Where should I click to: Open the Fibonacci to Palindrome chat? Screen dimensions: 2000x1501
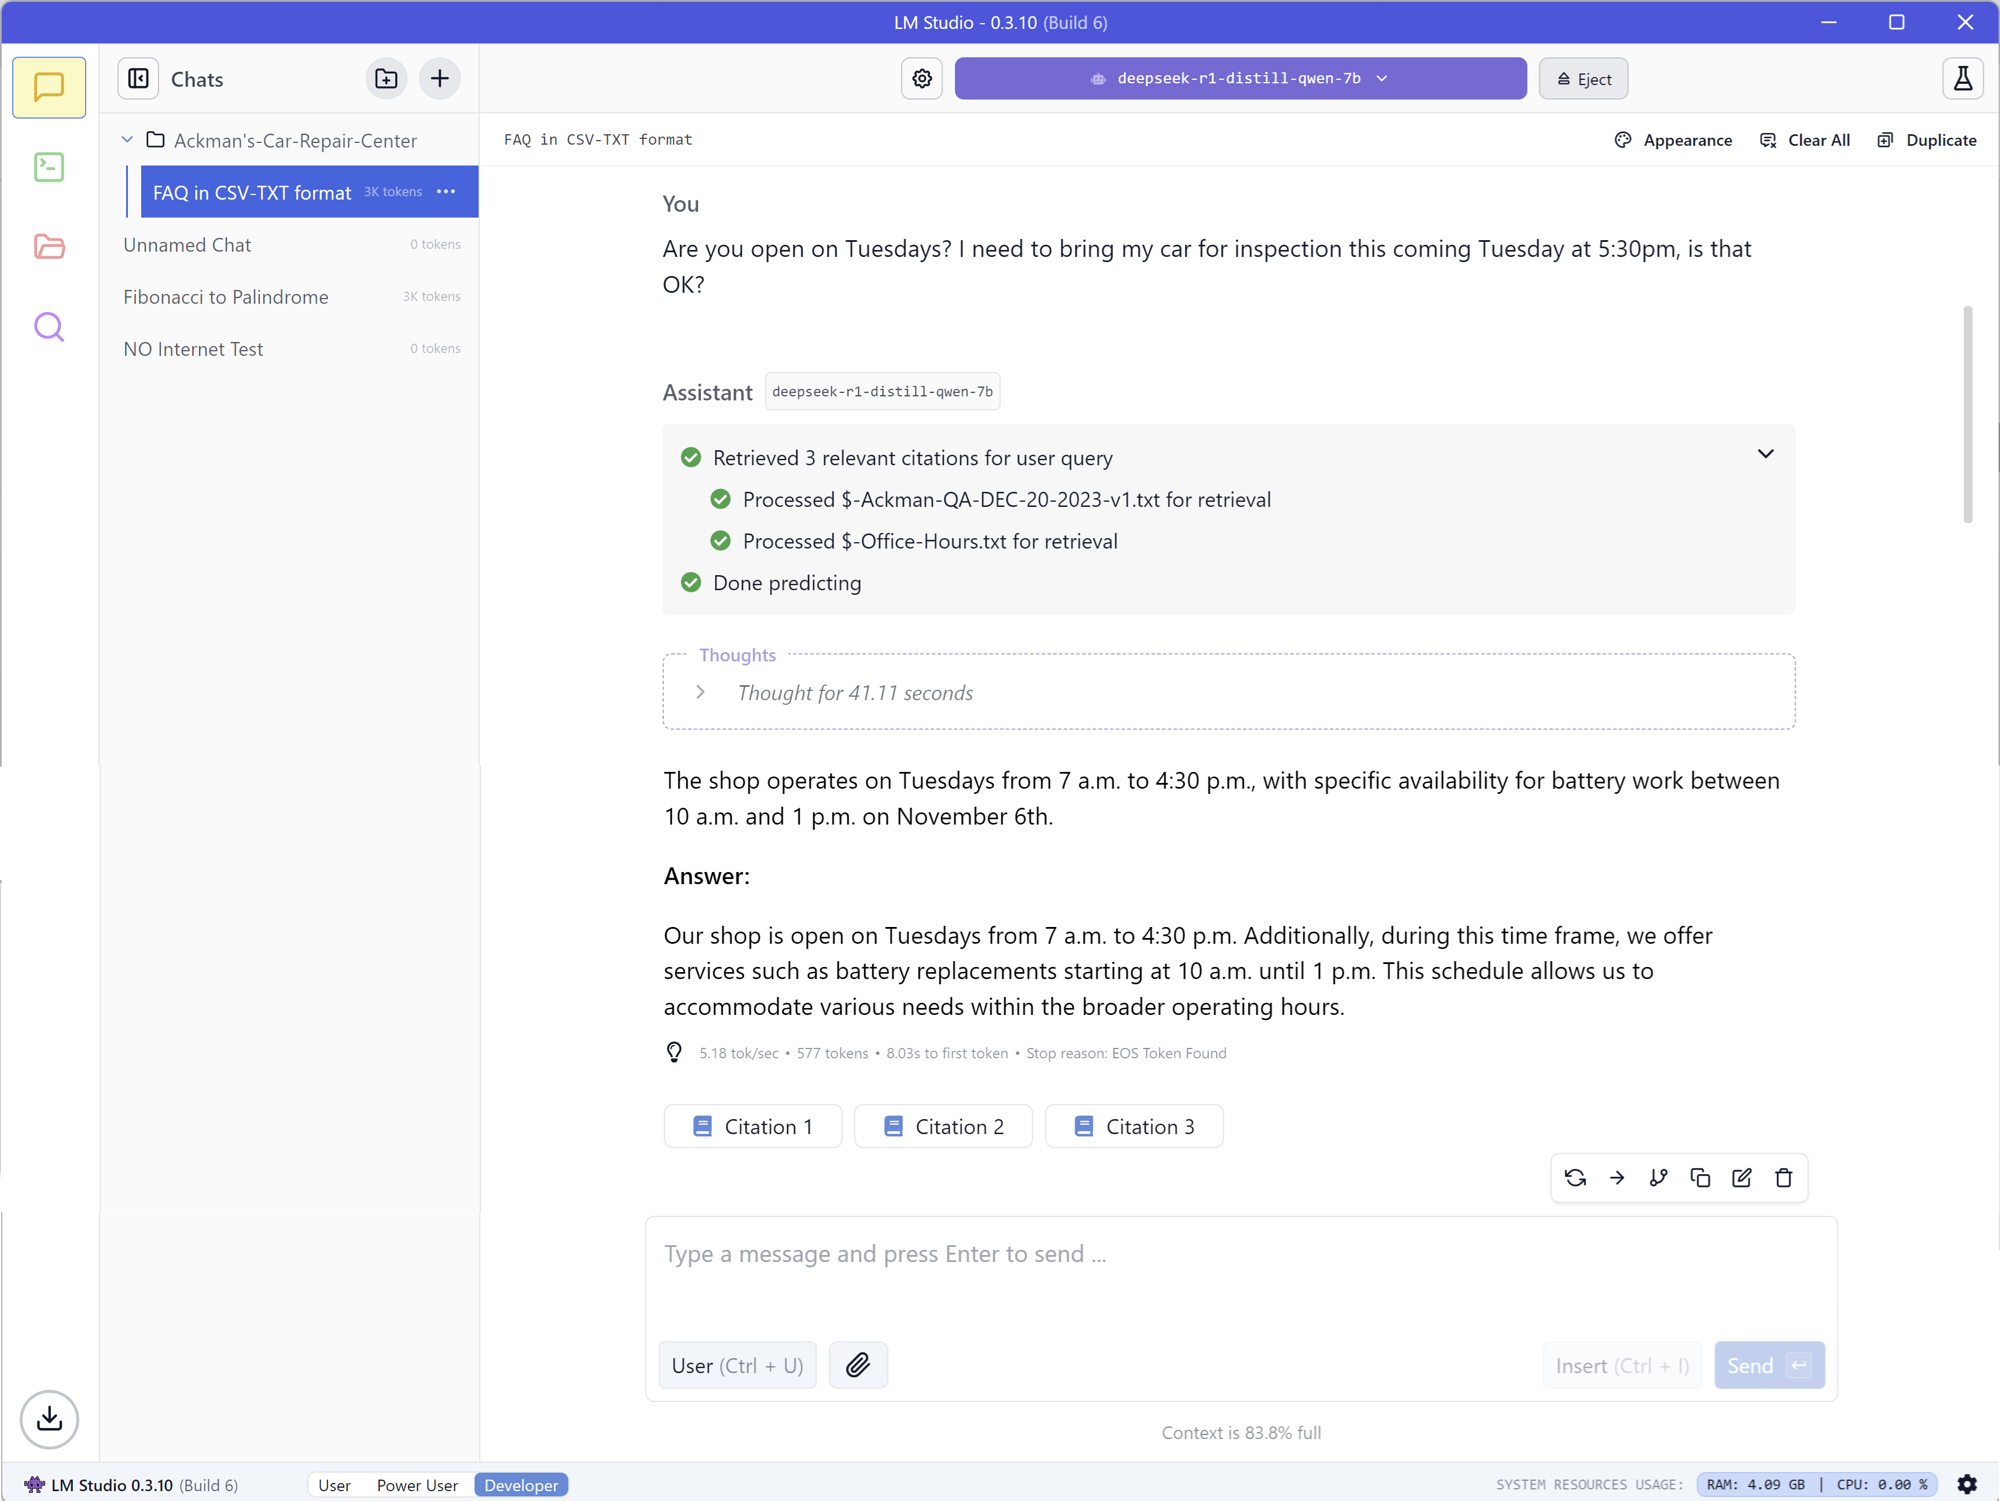pyautogui.click(x=291, y=296)
